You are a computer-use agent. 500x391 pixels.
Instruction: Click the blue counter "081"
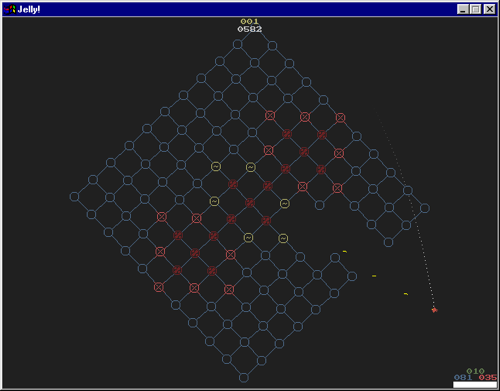[x=463, y=377]
